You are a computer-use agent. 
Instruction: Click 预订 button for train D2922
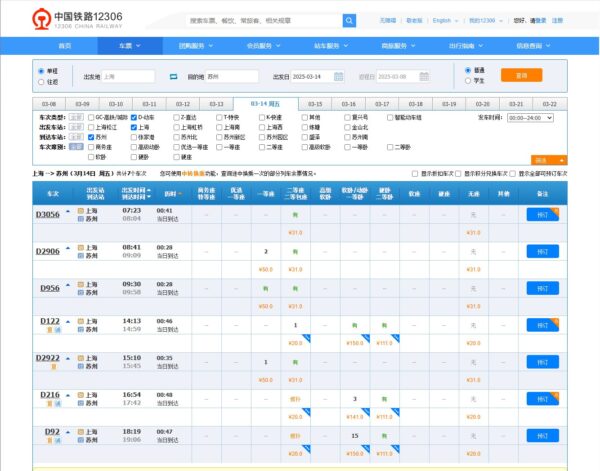click(x=540, y=360)
